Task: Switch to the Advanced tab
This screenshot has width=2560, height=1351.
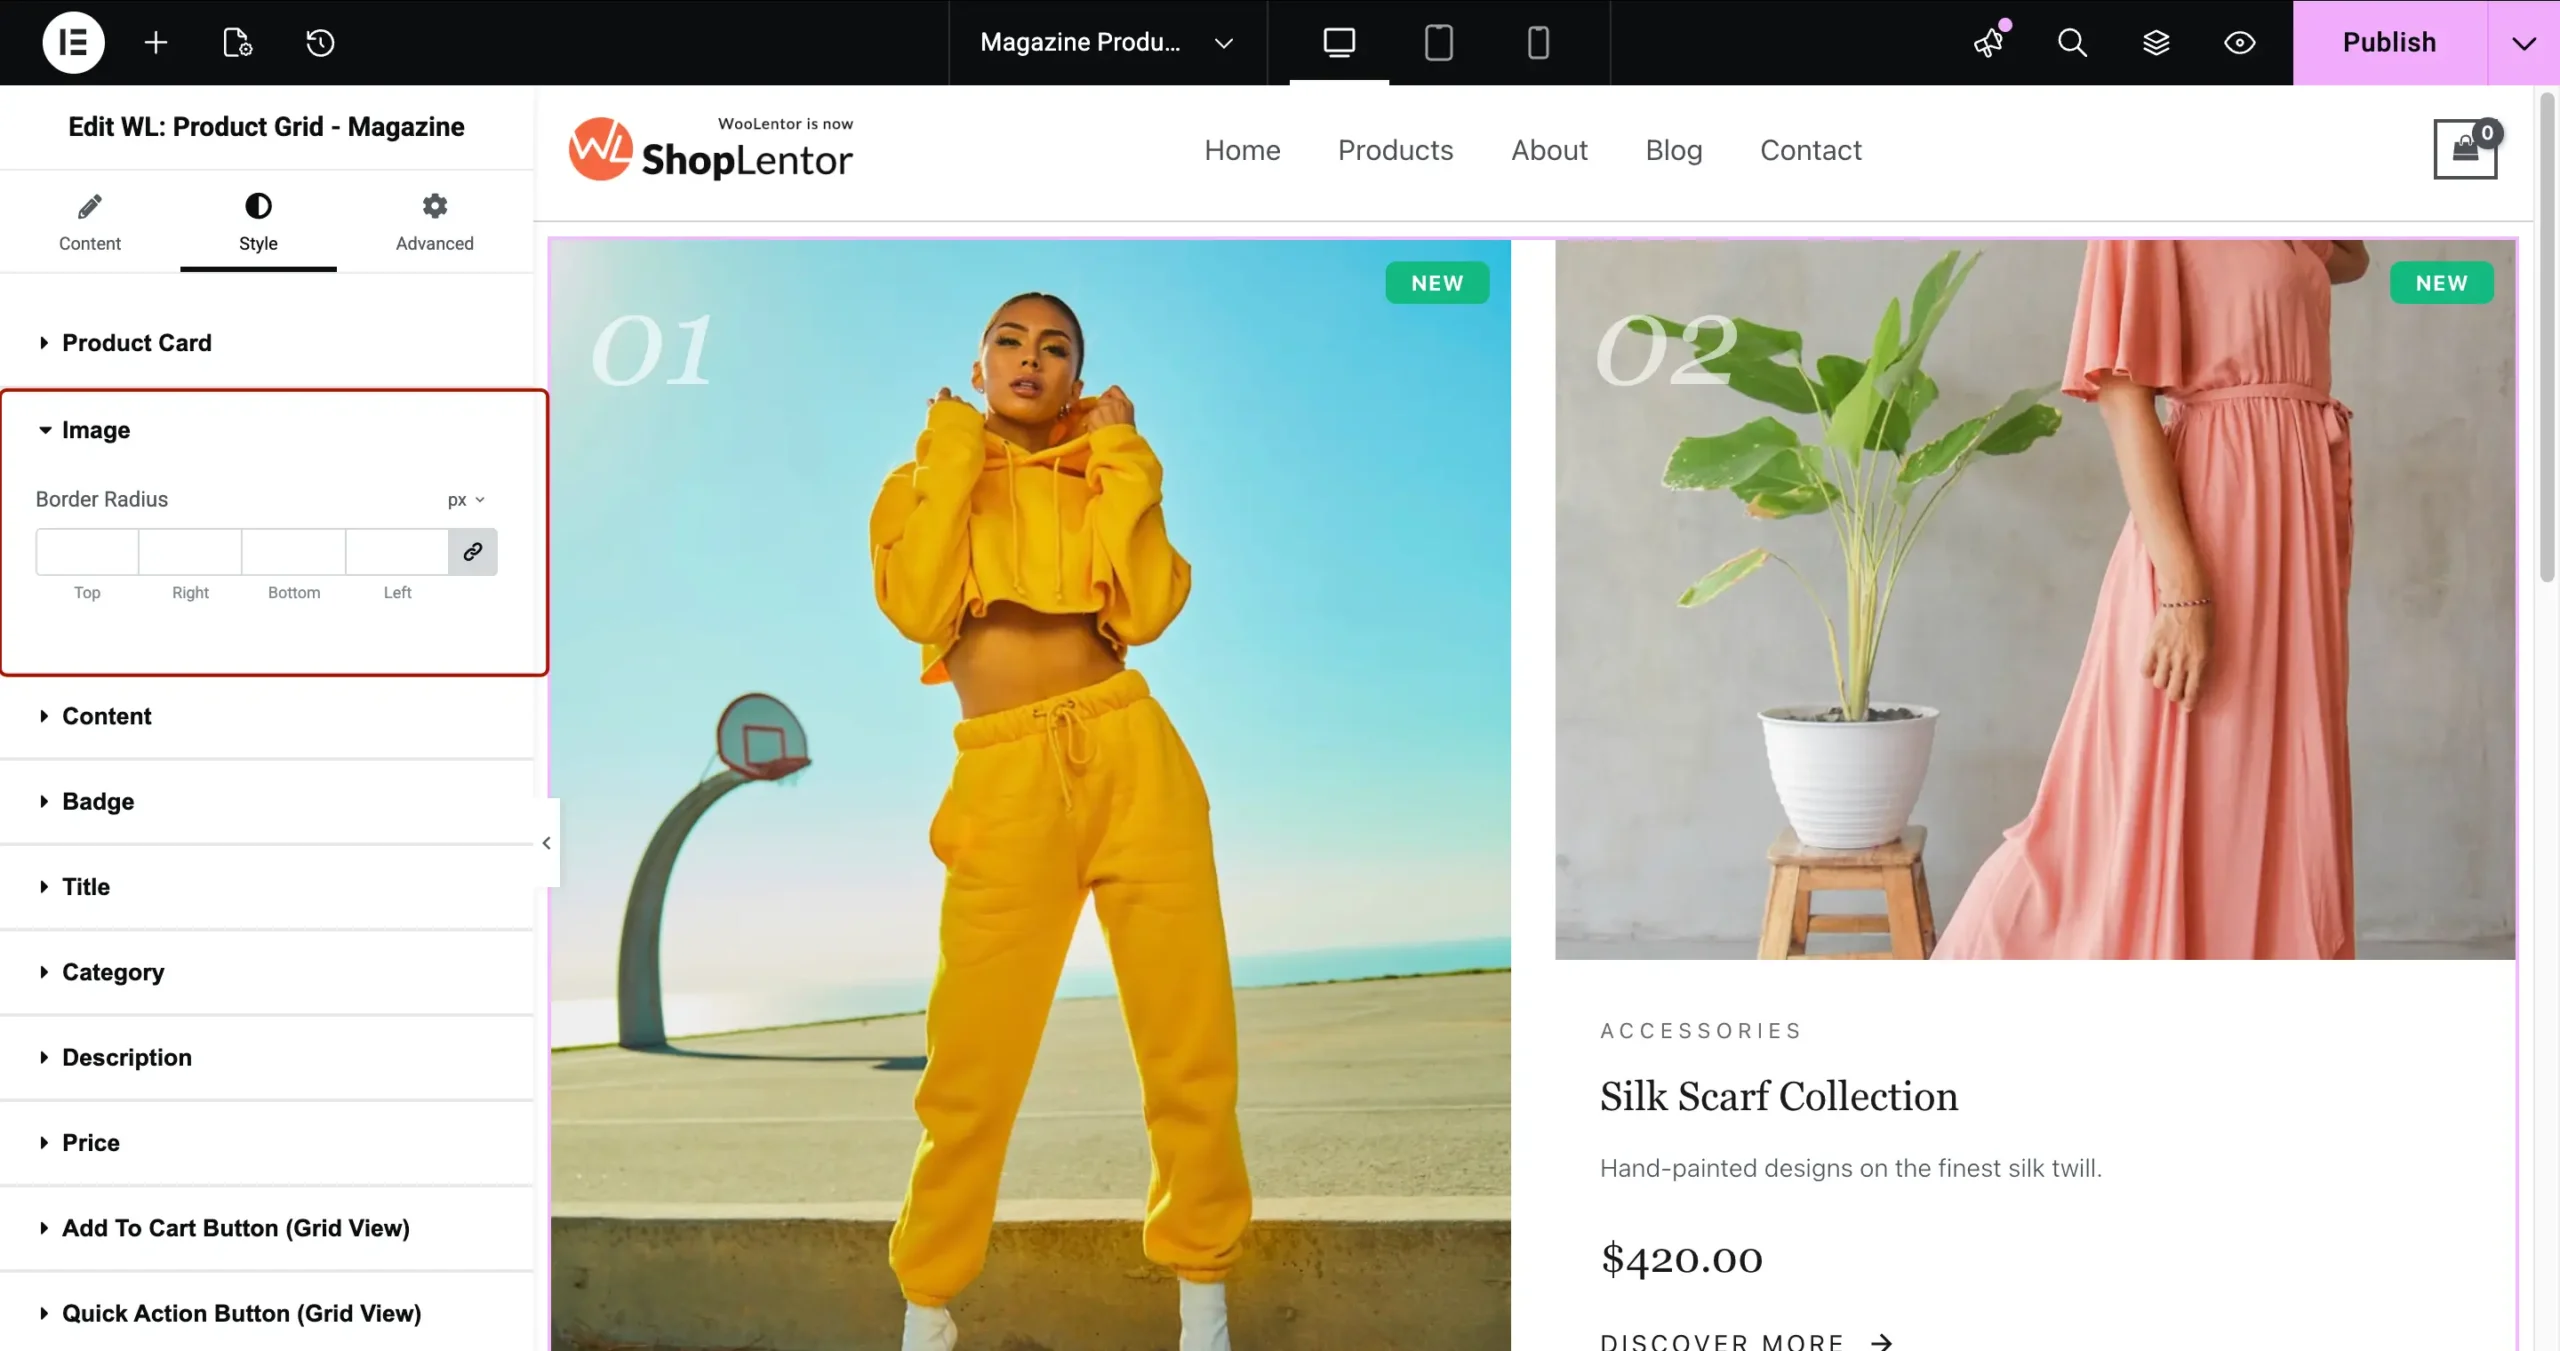Action: pyautogui.click(x=434, y=222)
